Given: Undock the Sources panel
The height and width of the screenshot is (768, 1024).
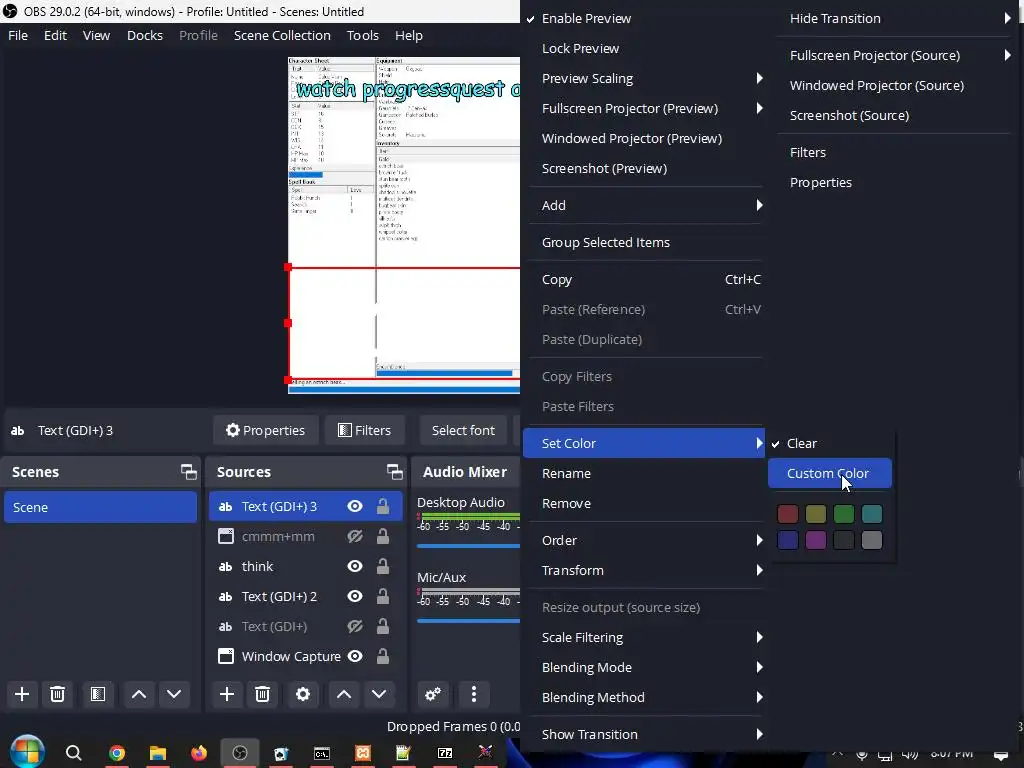Looking at the screenshot, I should (394, 472).
